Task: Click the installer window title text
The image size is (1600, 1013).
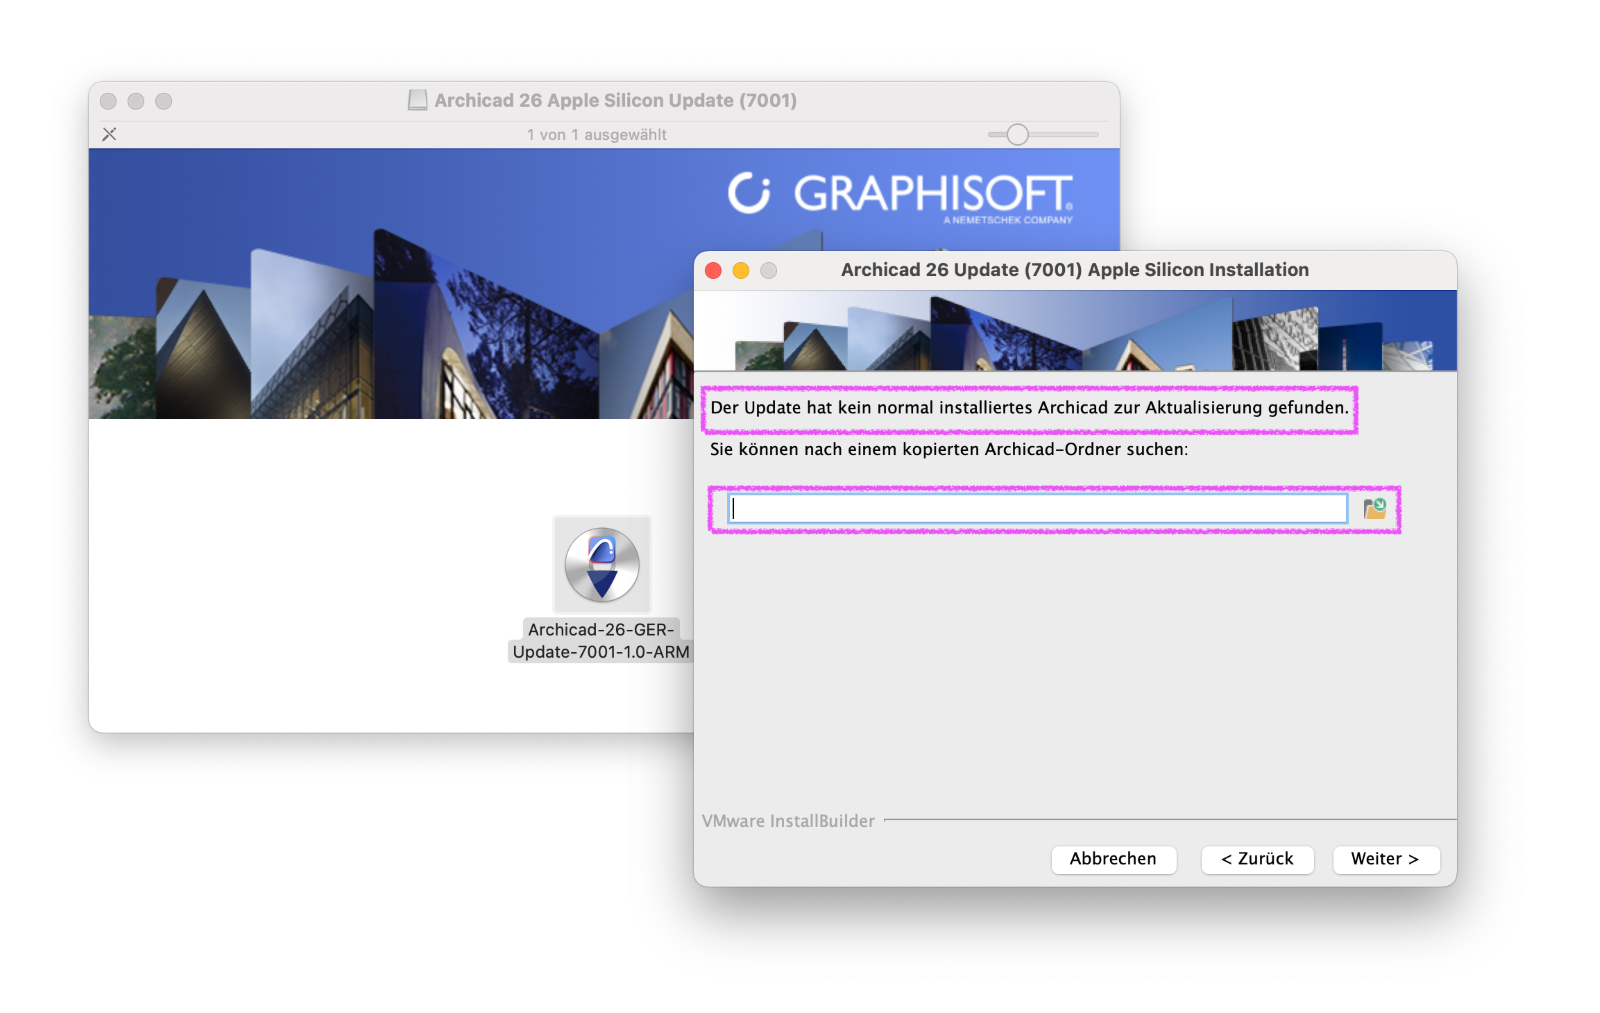Action: [1075, 270]
